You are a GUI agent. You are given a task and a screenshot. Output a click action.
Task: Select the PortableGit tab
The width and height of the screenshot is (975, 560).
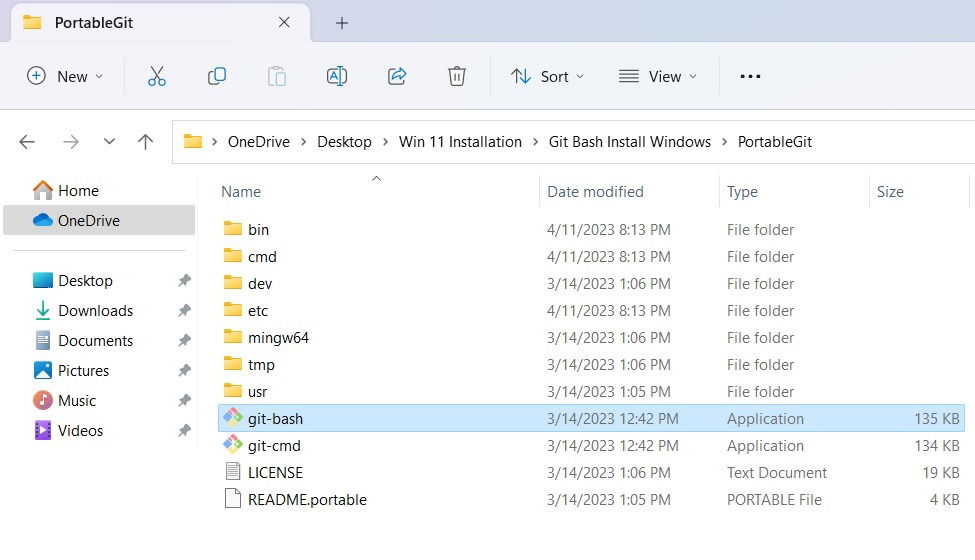[160, 23]
